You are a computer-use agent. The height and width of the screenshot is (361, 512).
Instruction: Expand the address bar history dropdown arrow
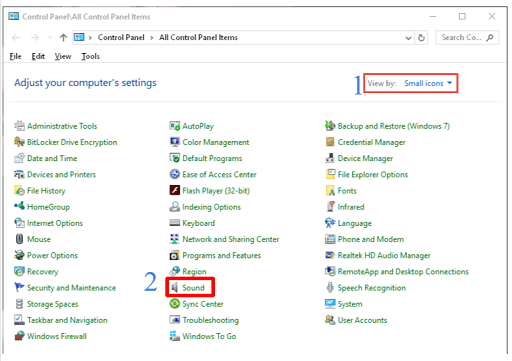(x=408, y=38)
